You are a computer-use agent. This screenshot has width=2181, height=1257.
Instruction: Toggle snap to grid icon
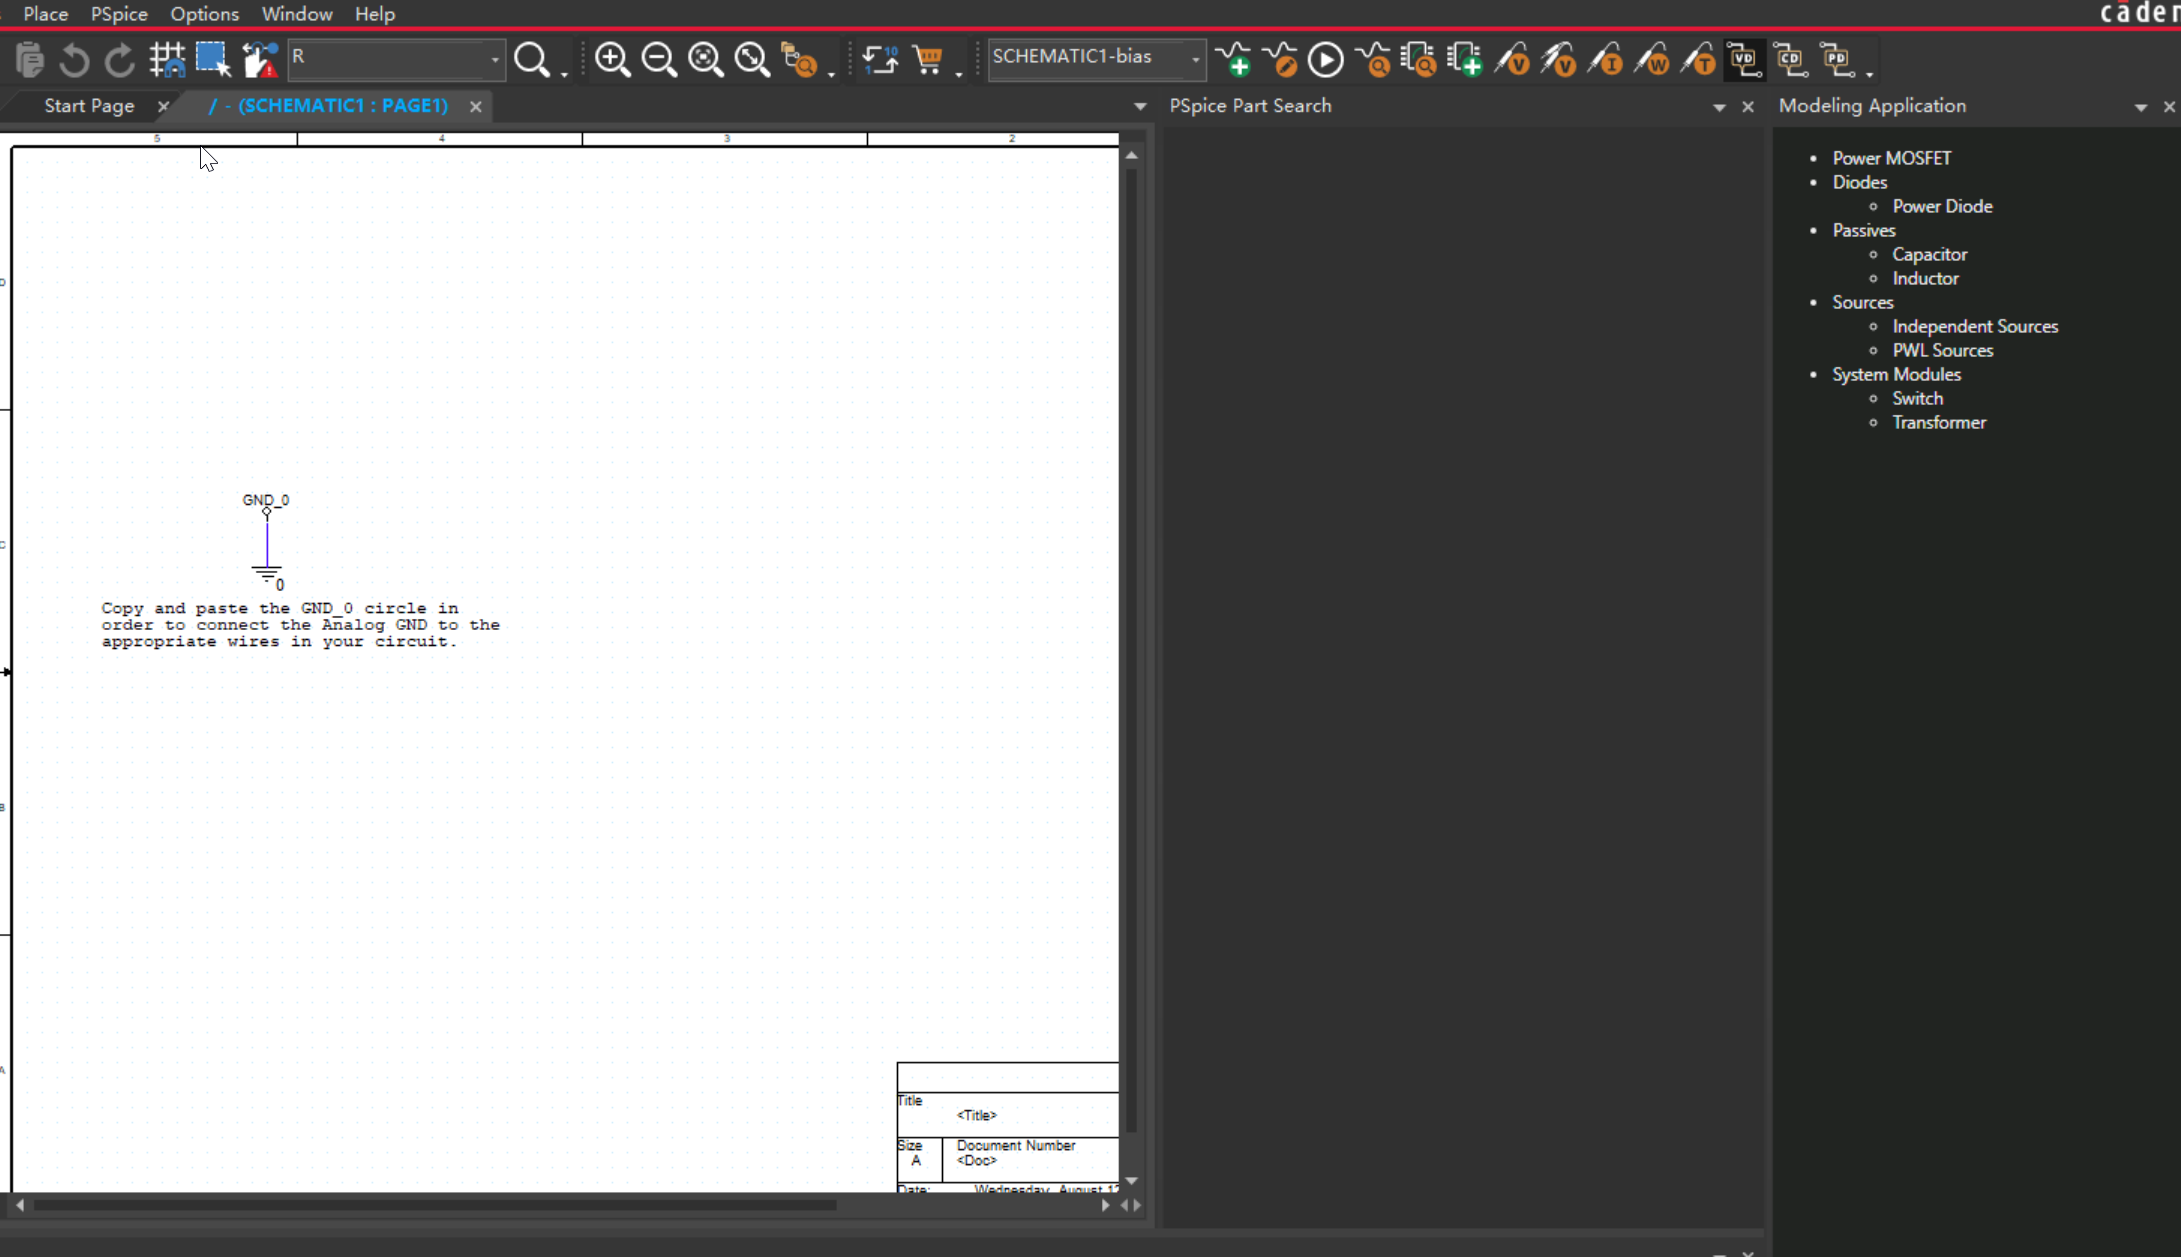coord(167,60)
